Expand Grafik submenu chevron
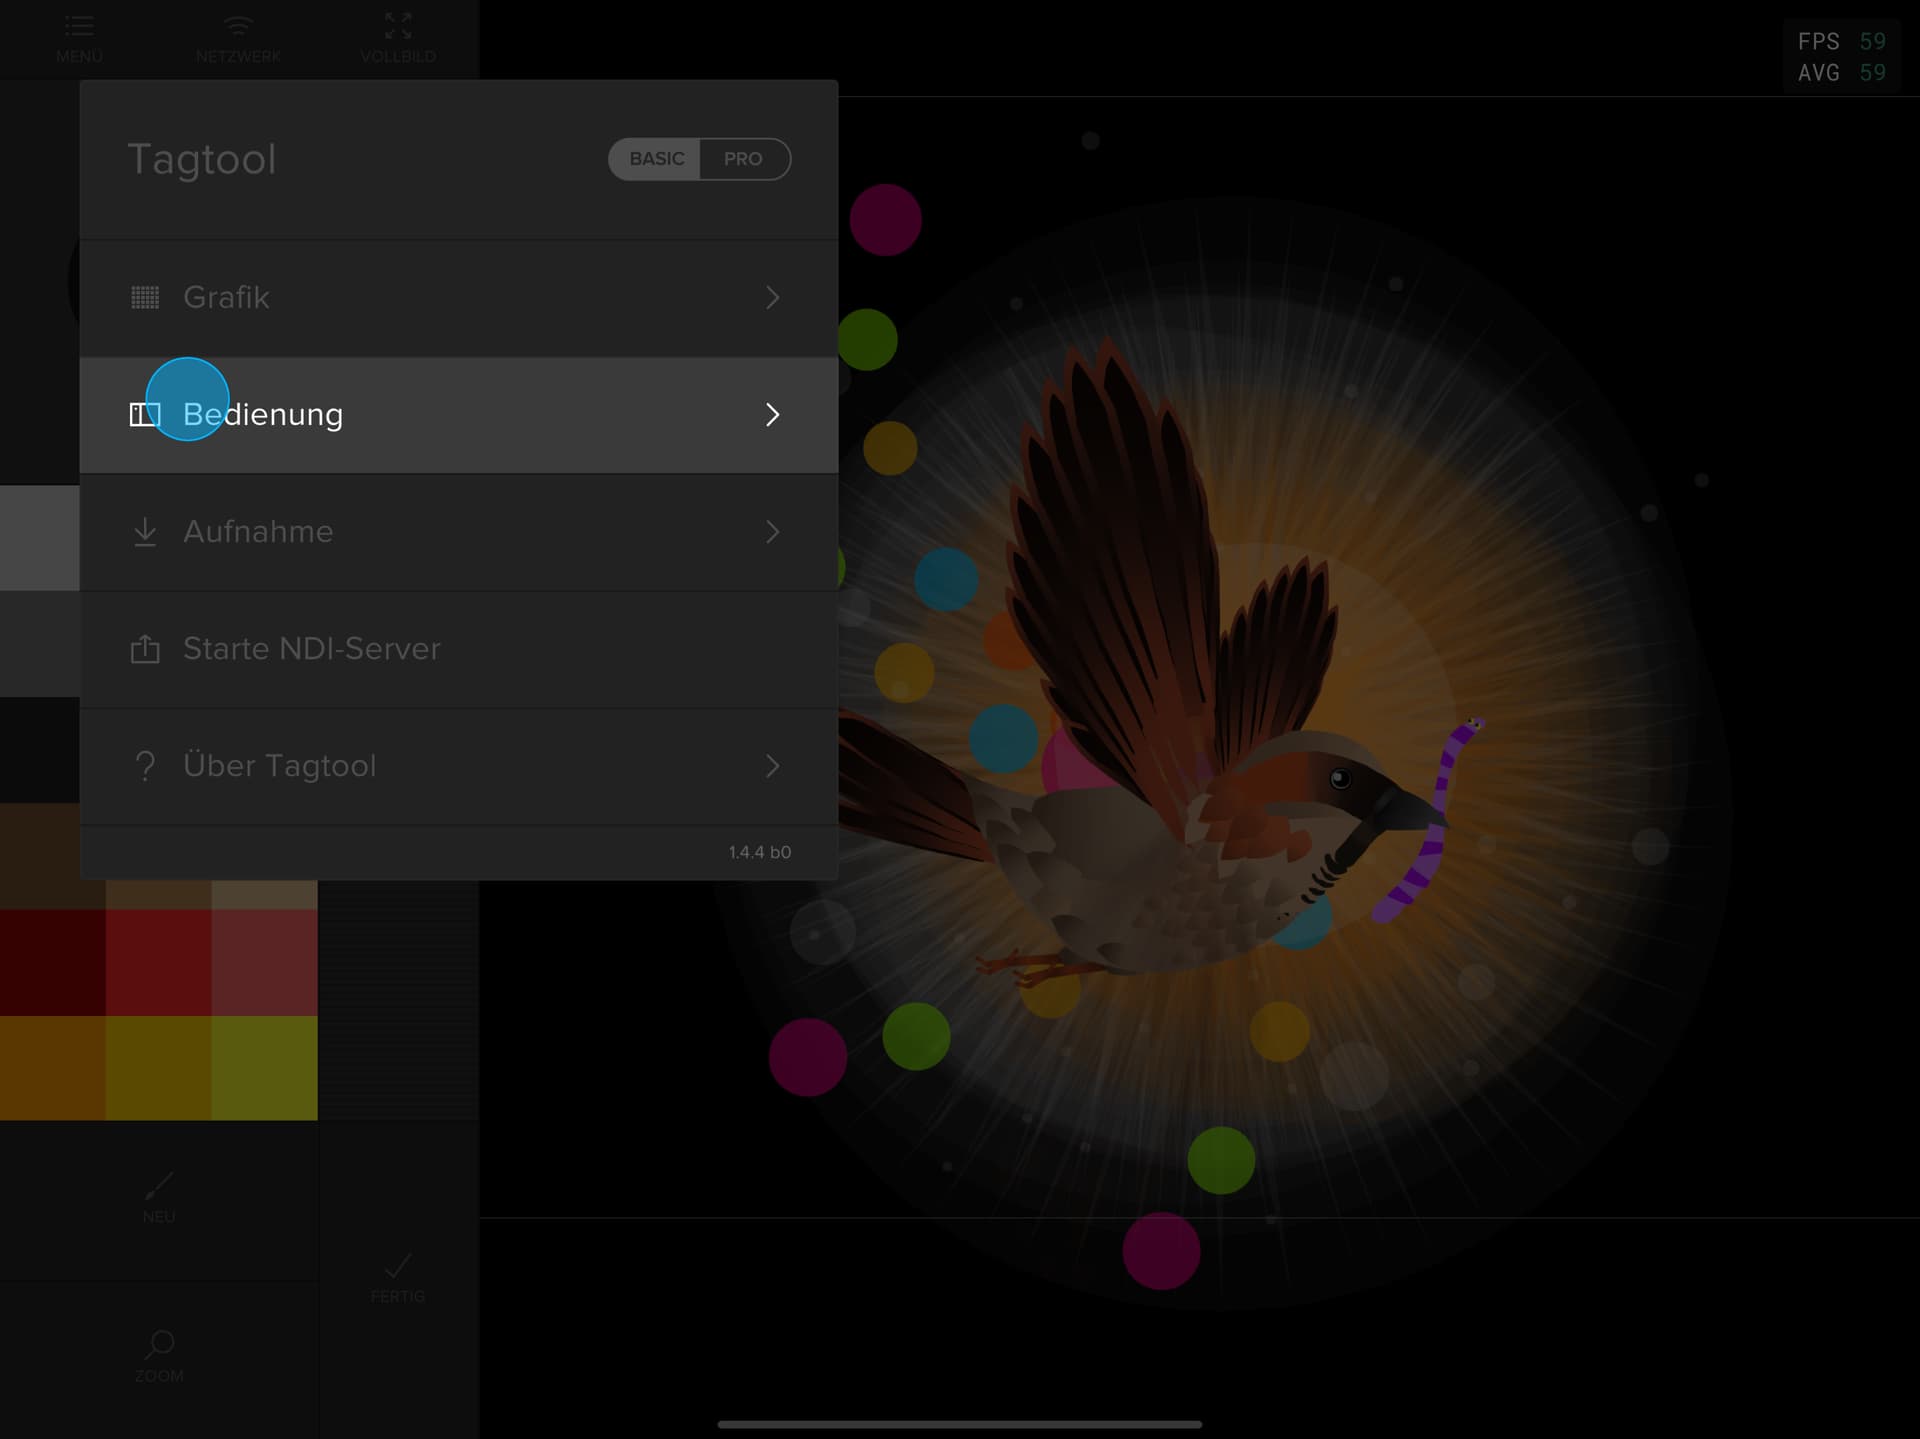 point(772,297)
